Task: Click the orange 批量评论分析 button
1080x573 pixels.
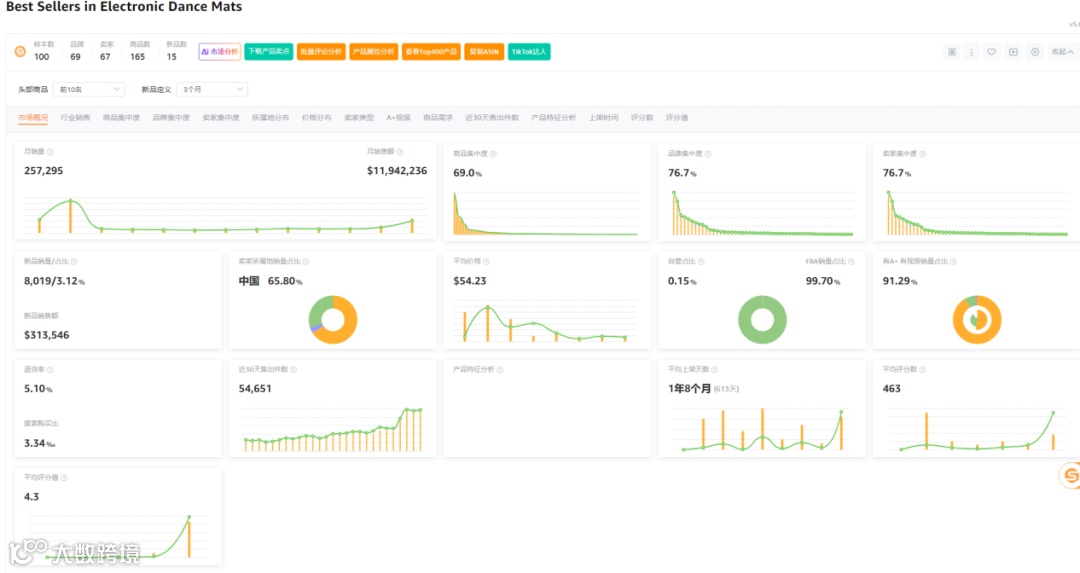Action: pyautogui.click(x=321, y=52)
